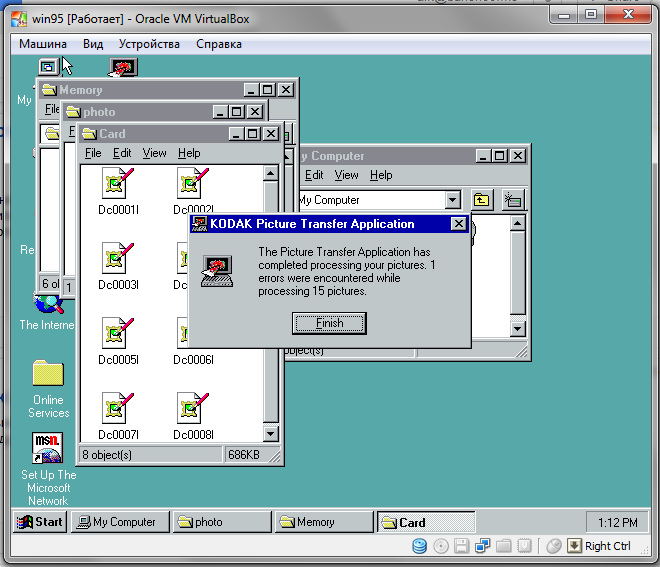660x567 pixels.
Task: Open Устройства menu in VirtualBox
Action: [x=149, y=44]
